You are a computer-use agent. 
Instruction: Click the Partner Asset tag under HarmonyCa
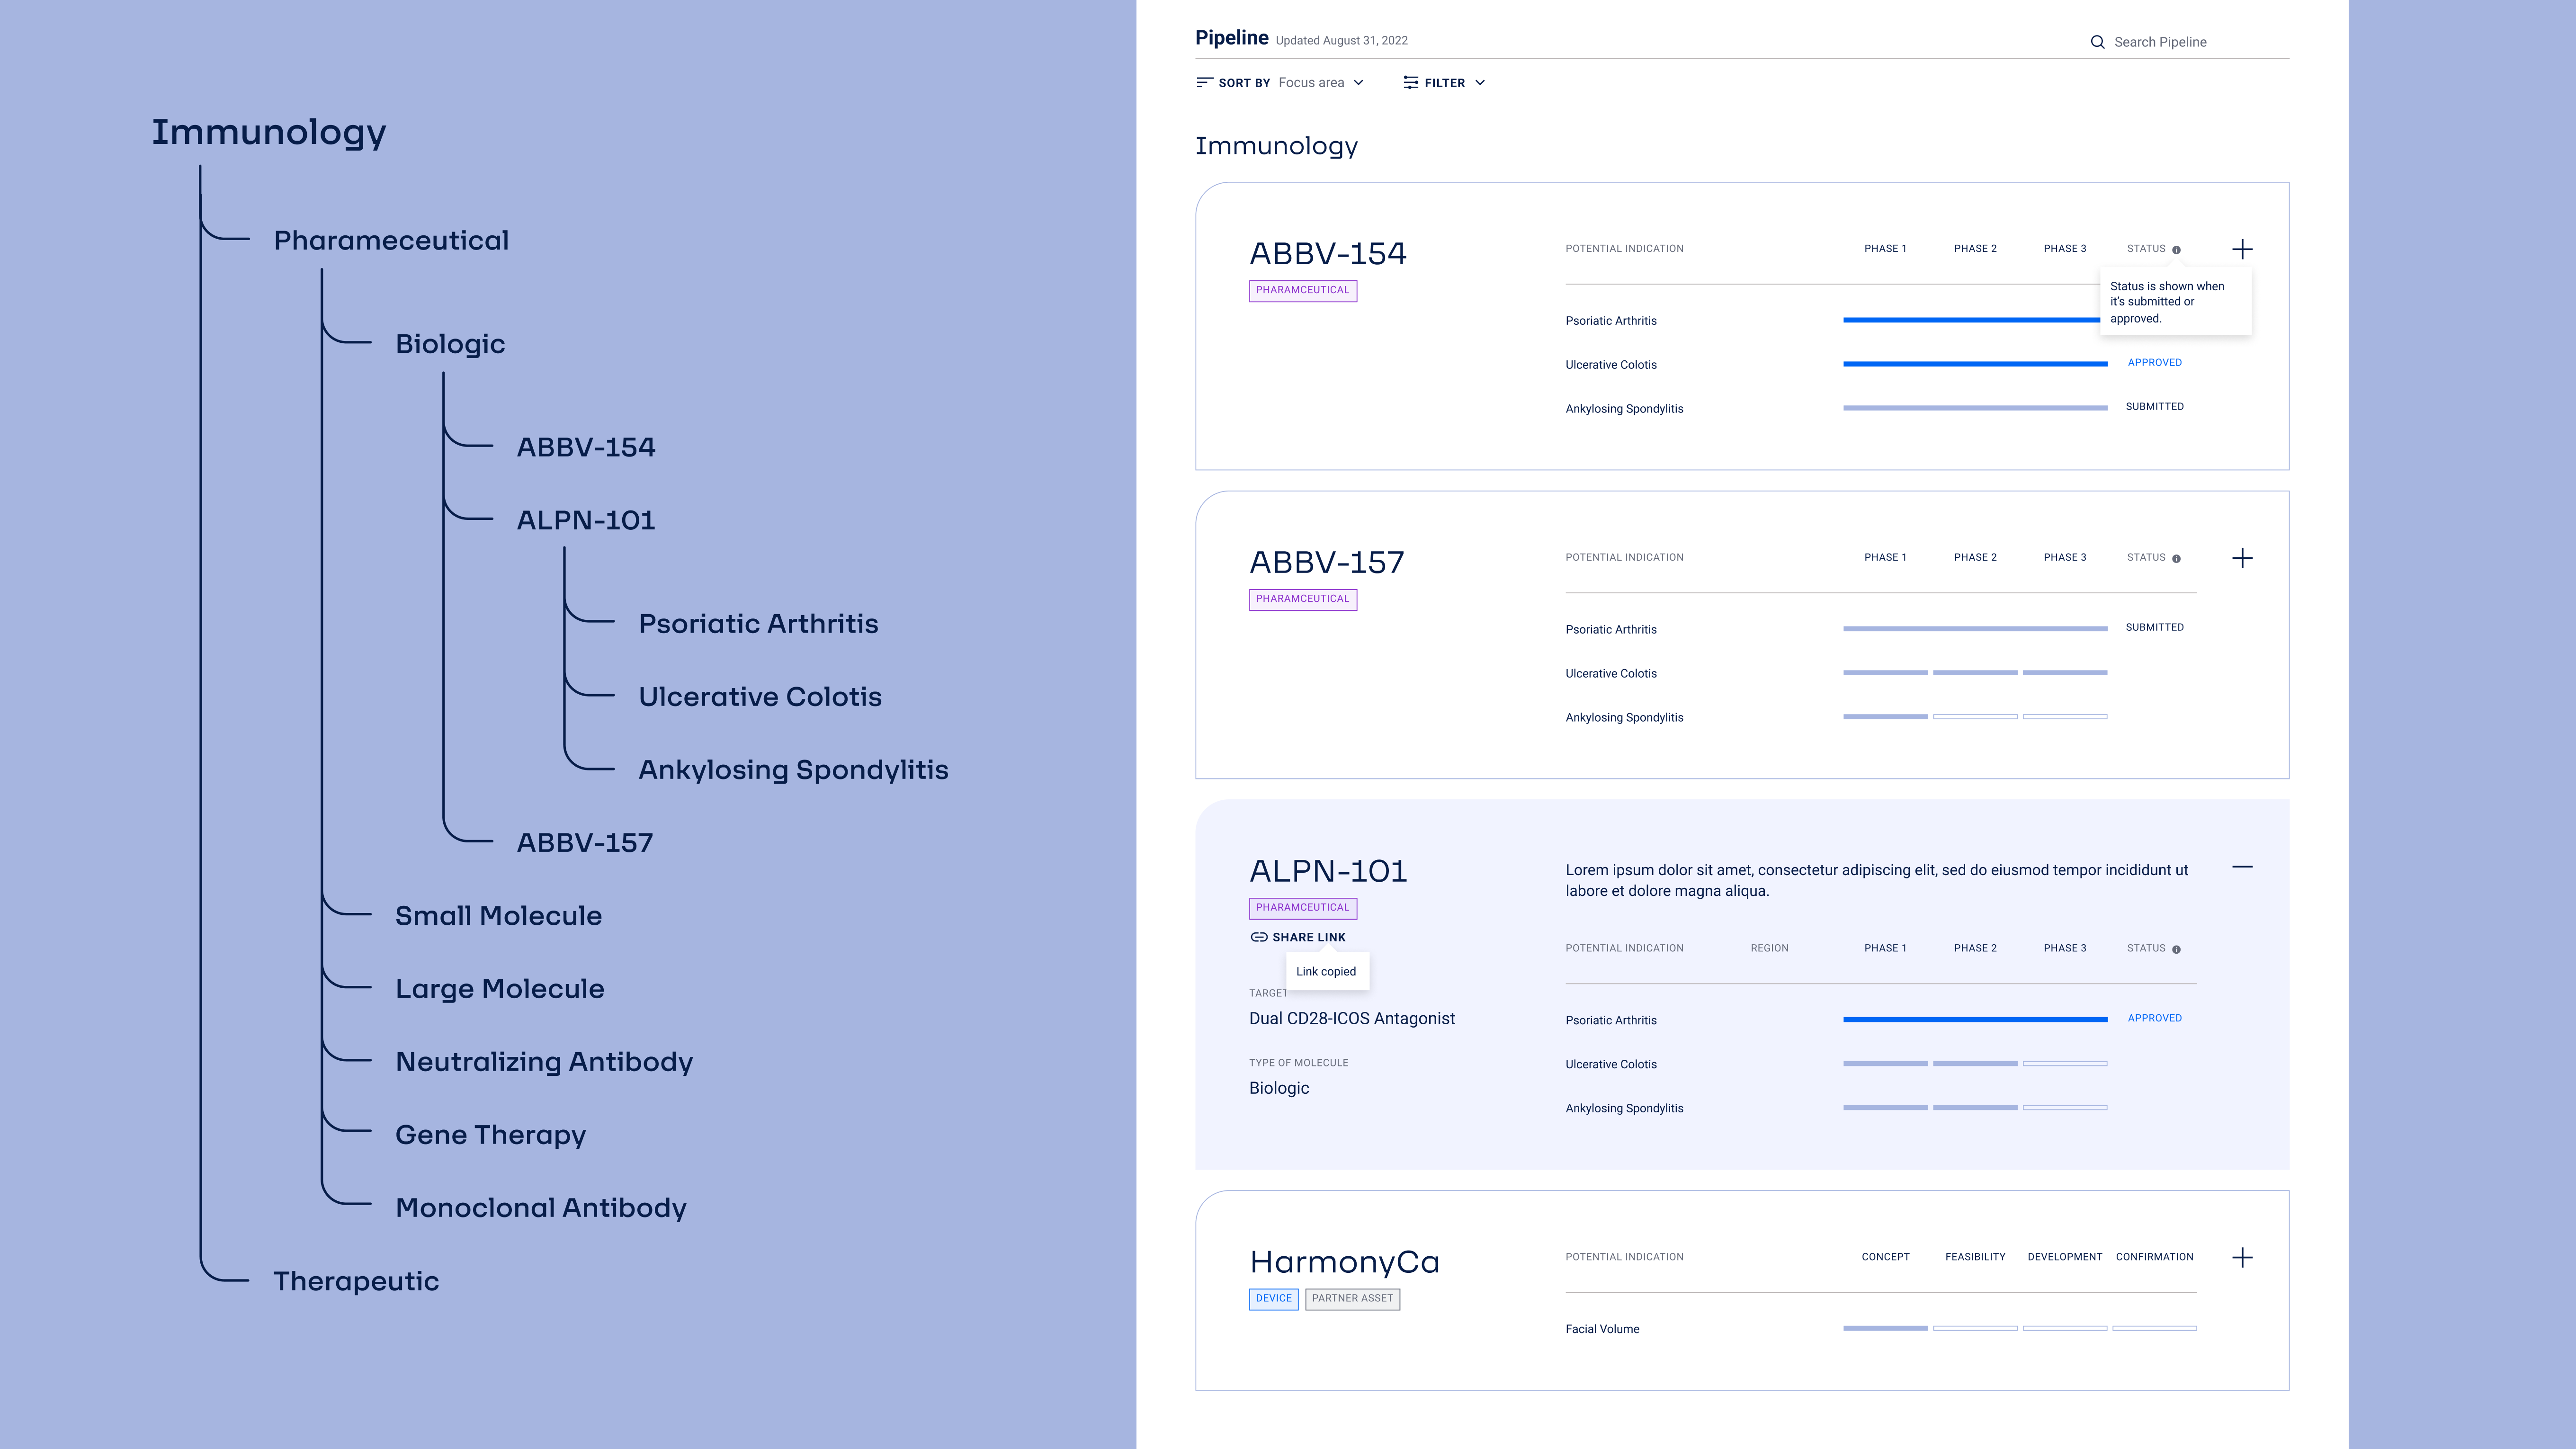[x=1352, y=1299]
